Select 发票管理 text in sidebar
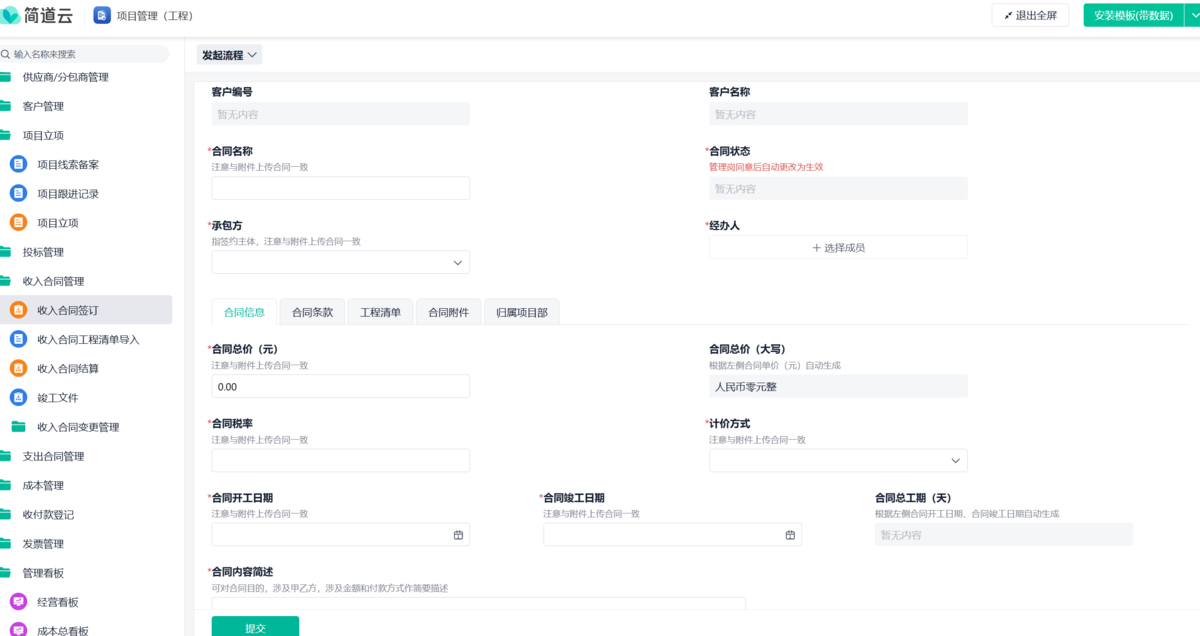Screen dimensions: 1200x636 [x=43, y=544]
